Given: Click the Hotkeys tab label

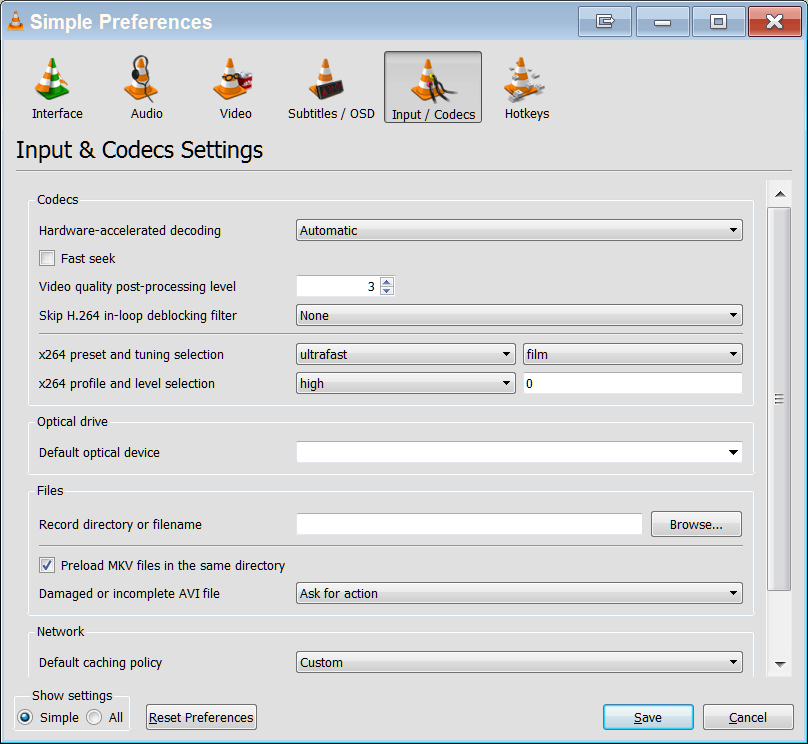Looking at the screenshot, I should pyautogui.click(x=527, y=113).
